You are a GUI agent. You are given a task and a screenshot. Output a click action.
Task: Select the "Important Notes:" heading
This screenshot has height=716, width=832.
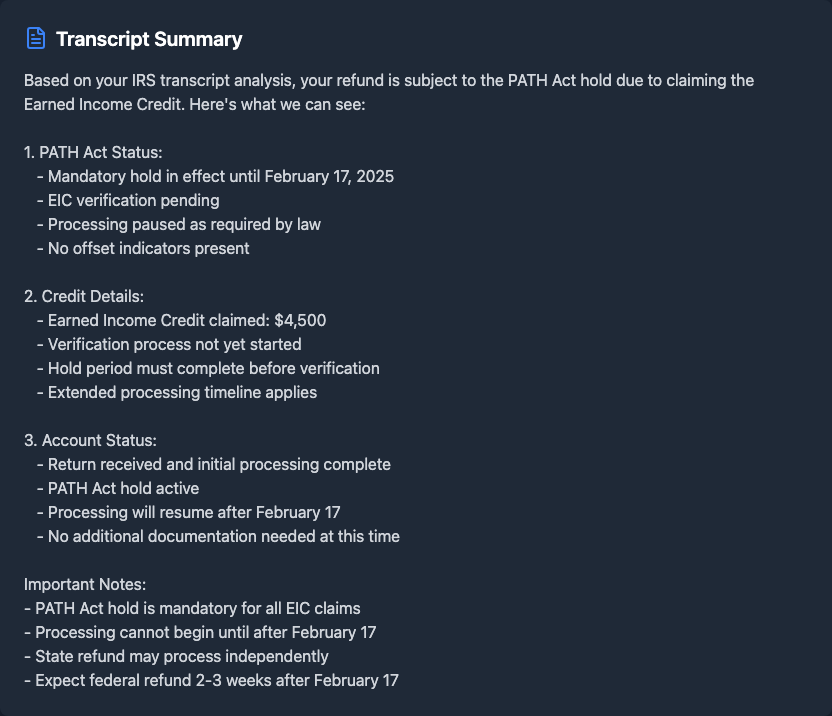pyautogui.click(x=85, y=584)
